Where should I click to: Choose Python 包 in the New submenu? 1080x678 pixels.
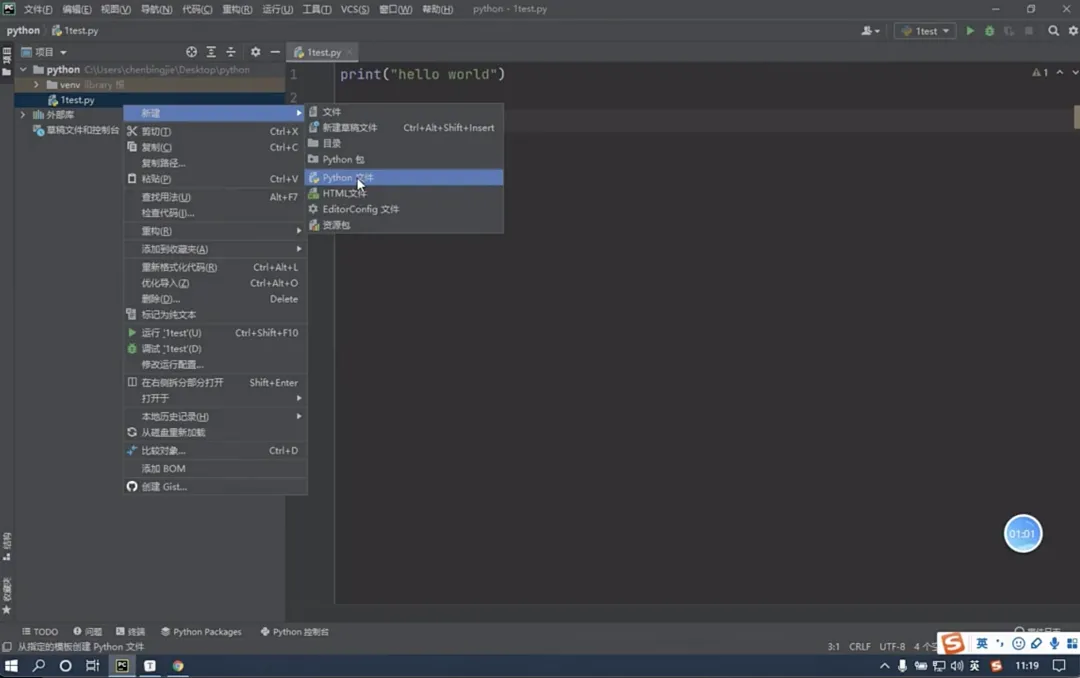click(404, 159)
